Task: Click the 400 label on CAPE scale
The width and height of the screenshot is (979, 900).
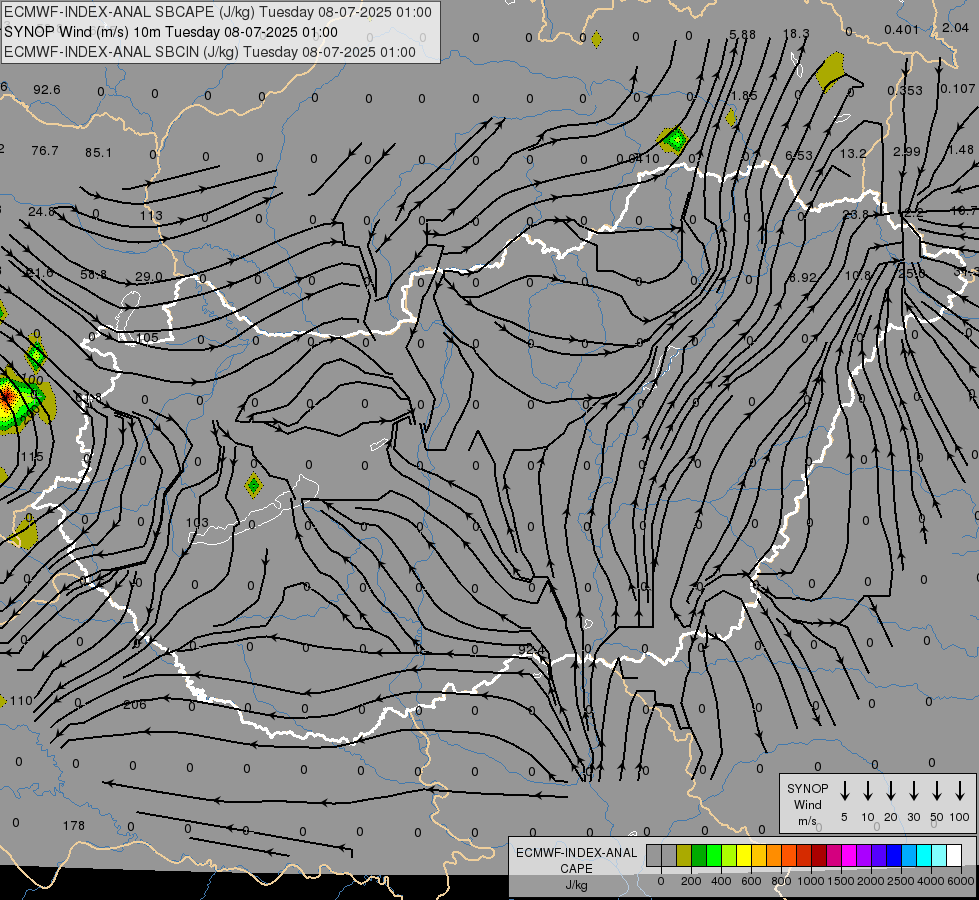Action: [x=721, y=881]
